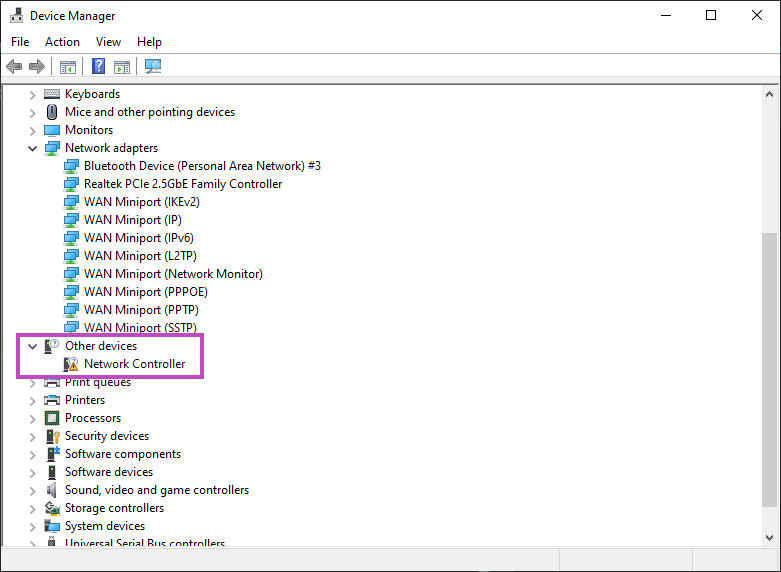Click the Software devices icon
The width and height of the screenshot is (781, 572).
[x=52, y=472]
